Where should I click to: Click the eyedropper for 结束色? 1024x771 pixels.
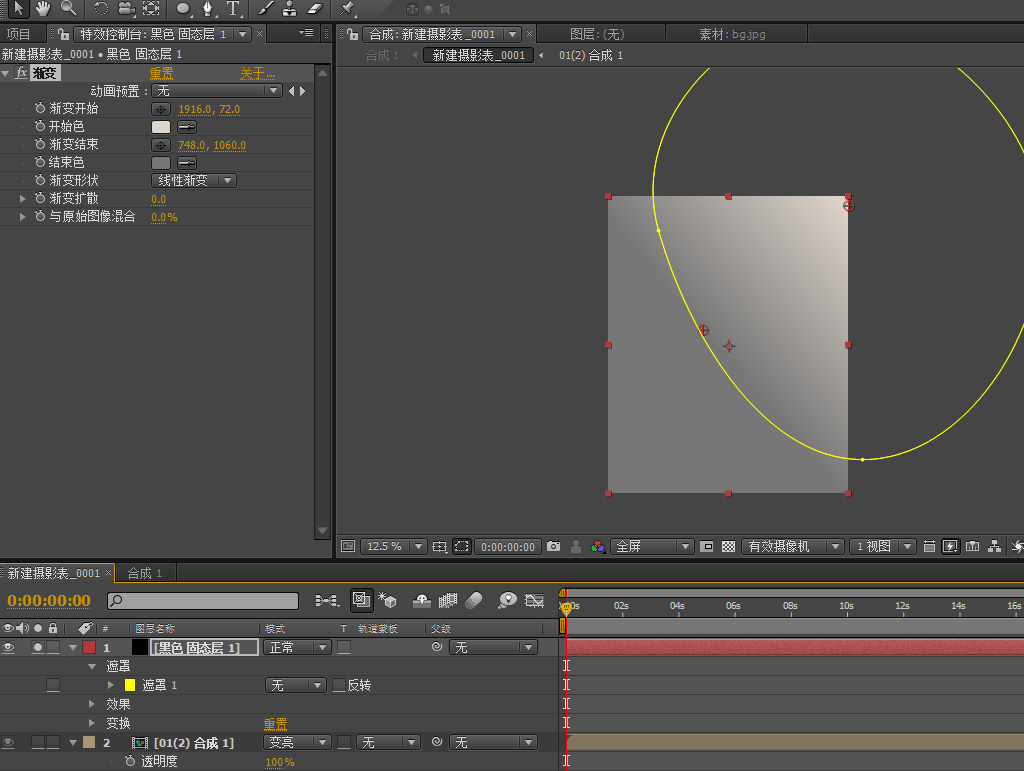coord(187,163)
